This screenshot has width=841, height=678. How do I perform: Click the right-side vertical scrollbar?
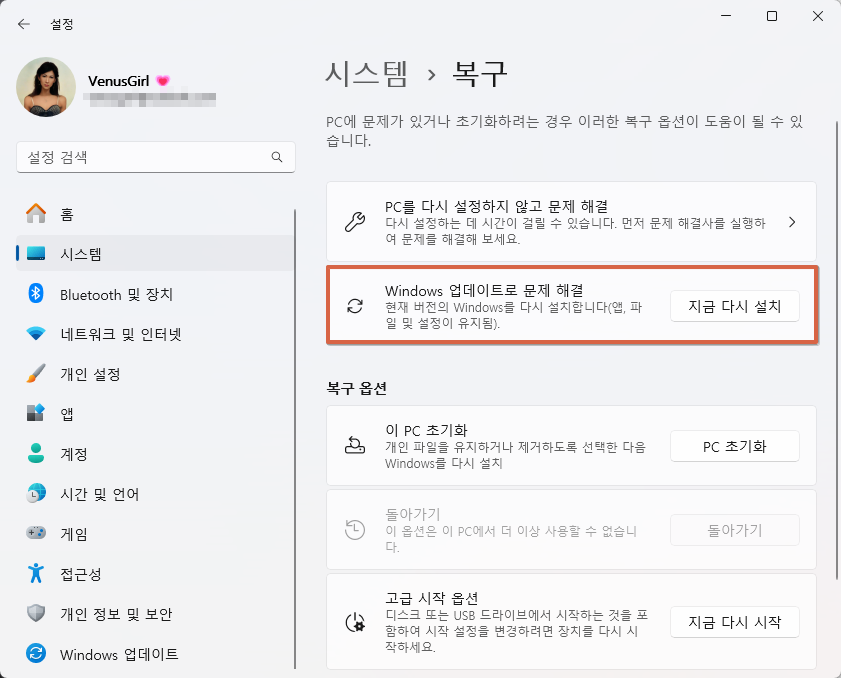pyautogui.click(x=836, y=350)
